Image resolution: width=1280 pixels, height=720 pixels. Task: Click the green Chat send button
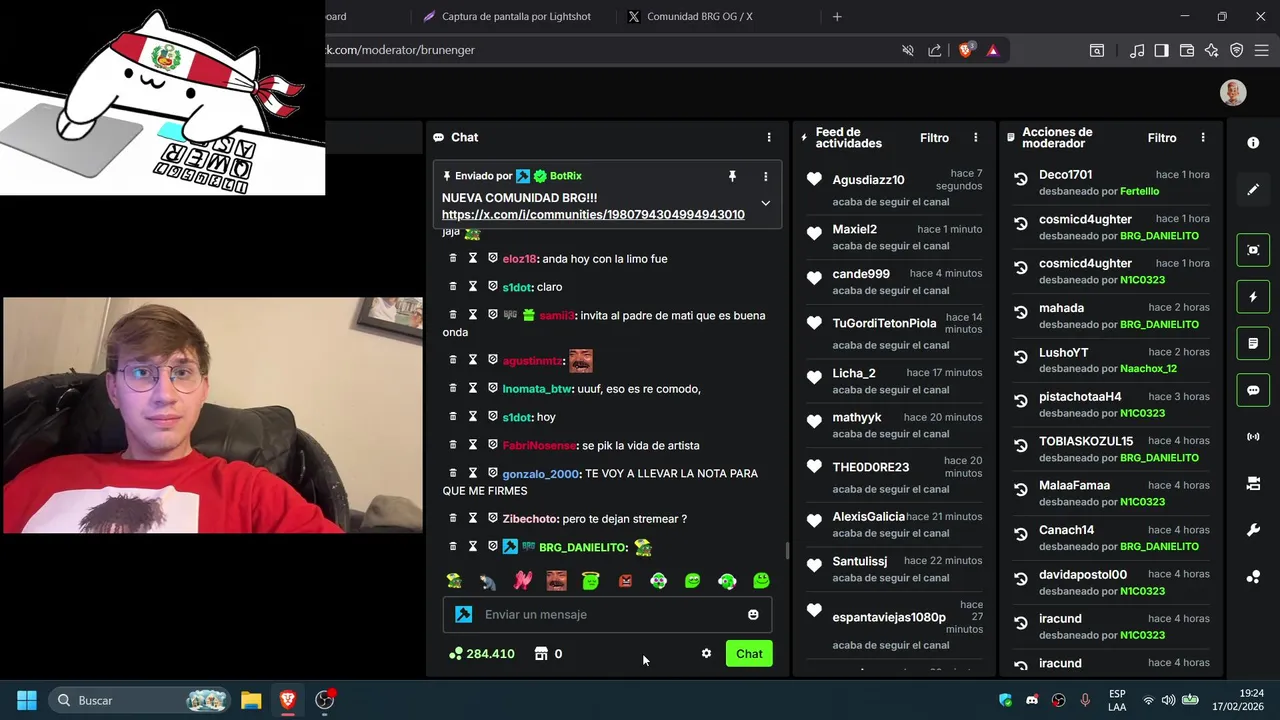[749, 654]
